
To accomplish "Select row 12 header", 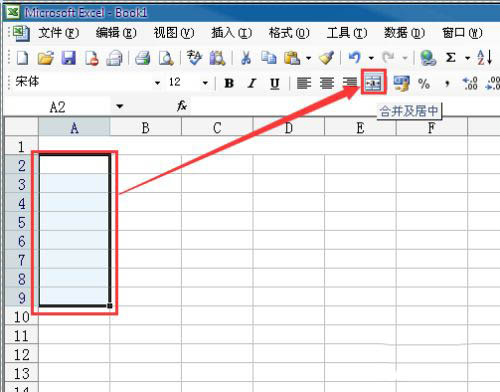I will tap(21, 354).
